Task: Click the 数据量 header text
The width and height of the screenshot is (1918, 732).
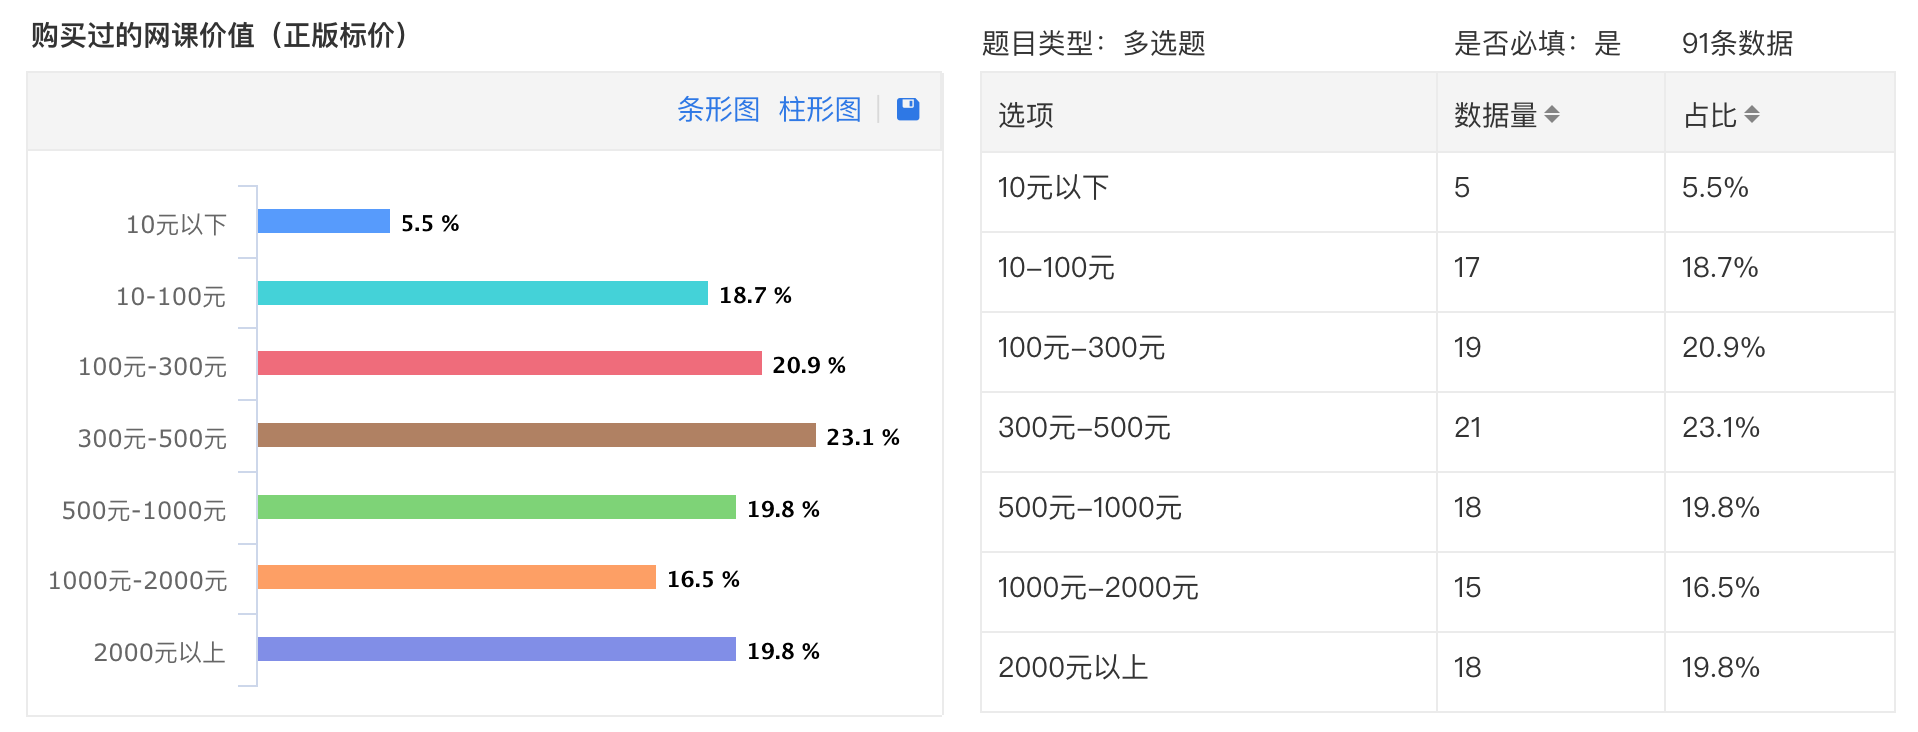Action: [1495, 115]
